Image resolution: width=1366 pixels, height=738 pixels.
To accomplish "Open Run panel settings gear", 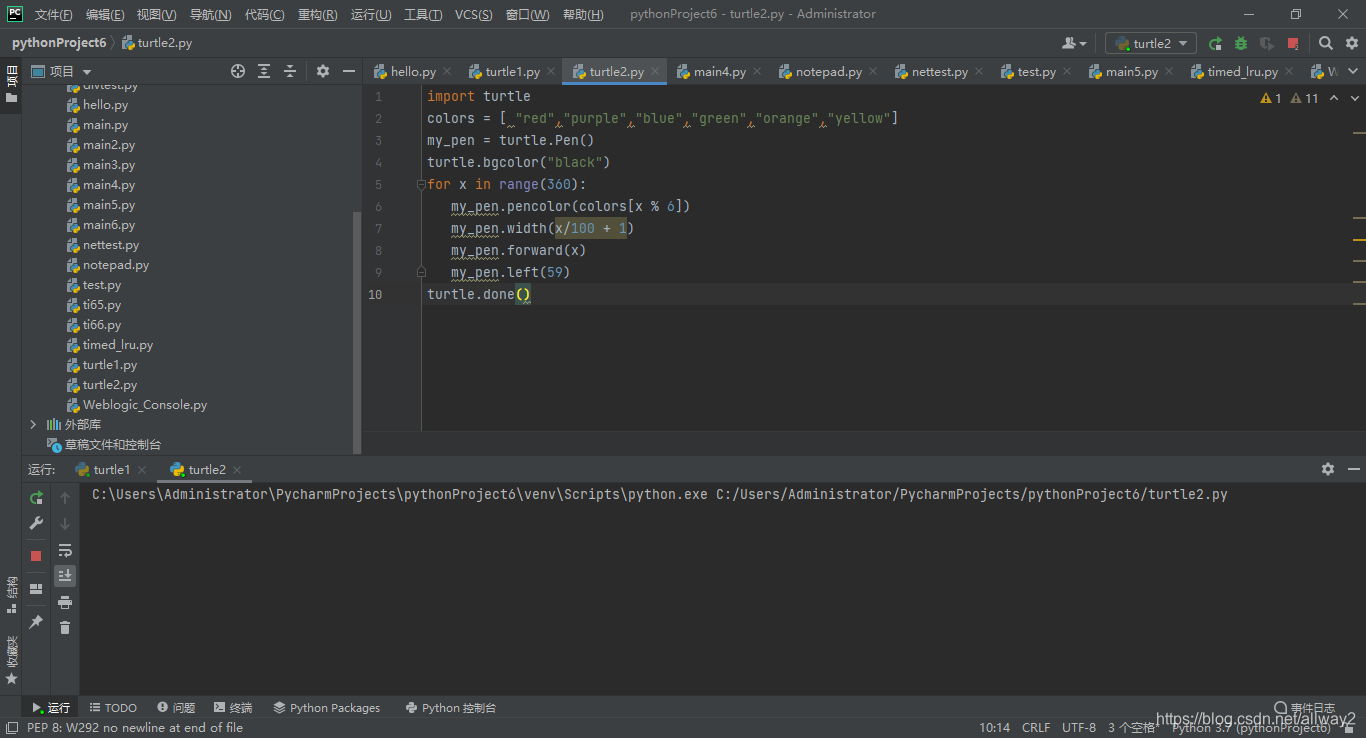I will (1328, 469).
